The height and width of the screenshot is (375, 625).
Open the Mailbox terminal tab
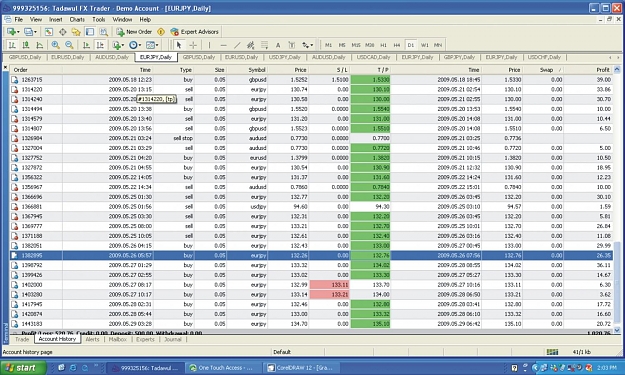(118, 340)
